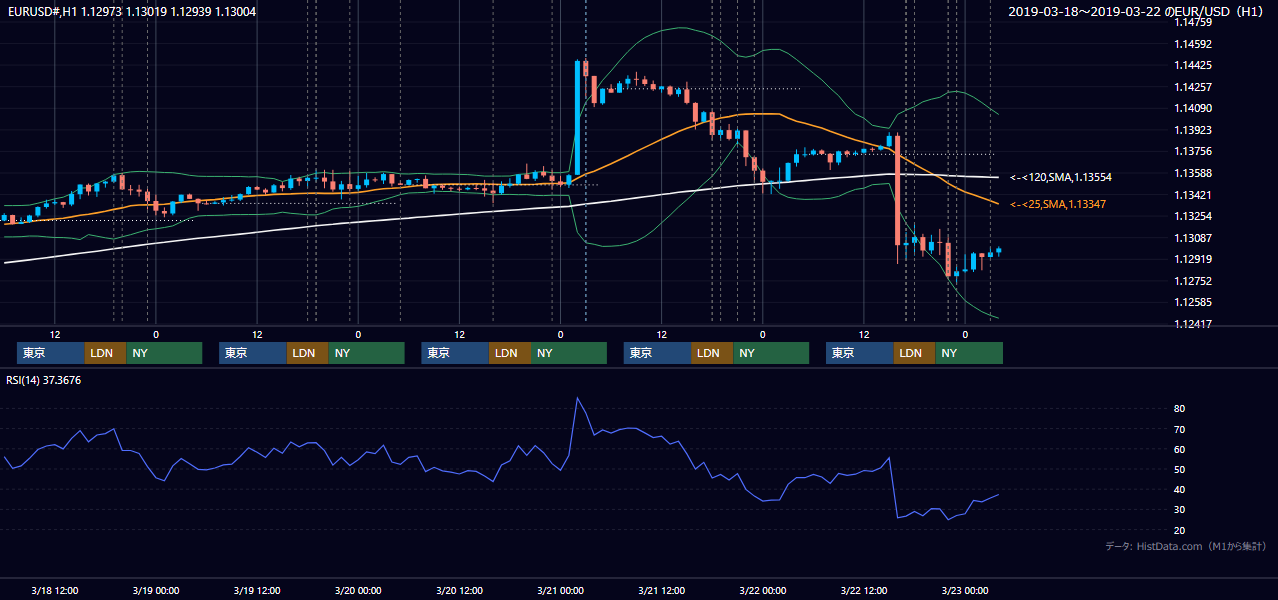Select the 3/22 12:00 time axis marker

pyautogui.click(x=863, y=590)
